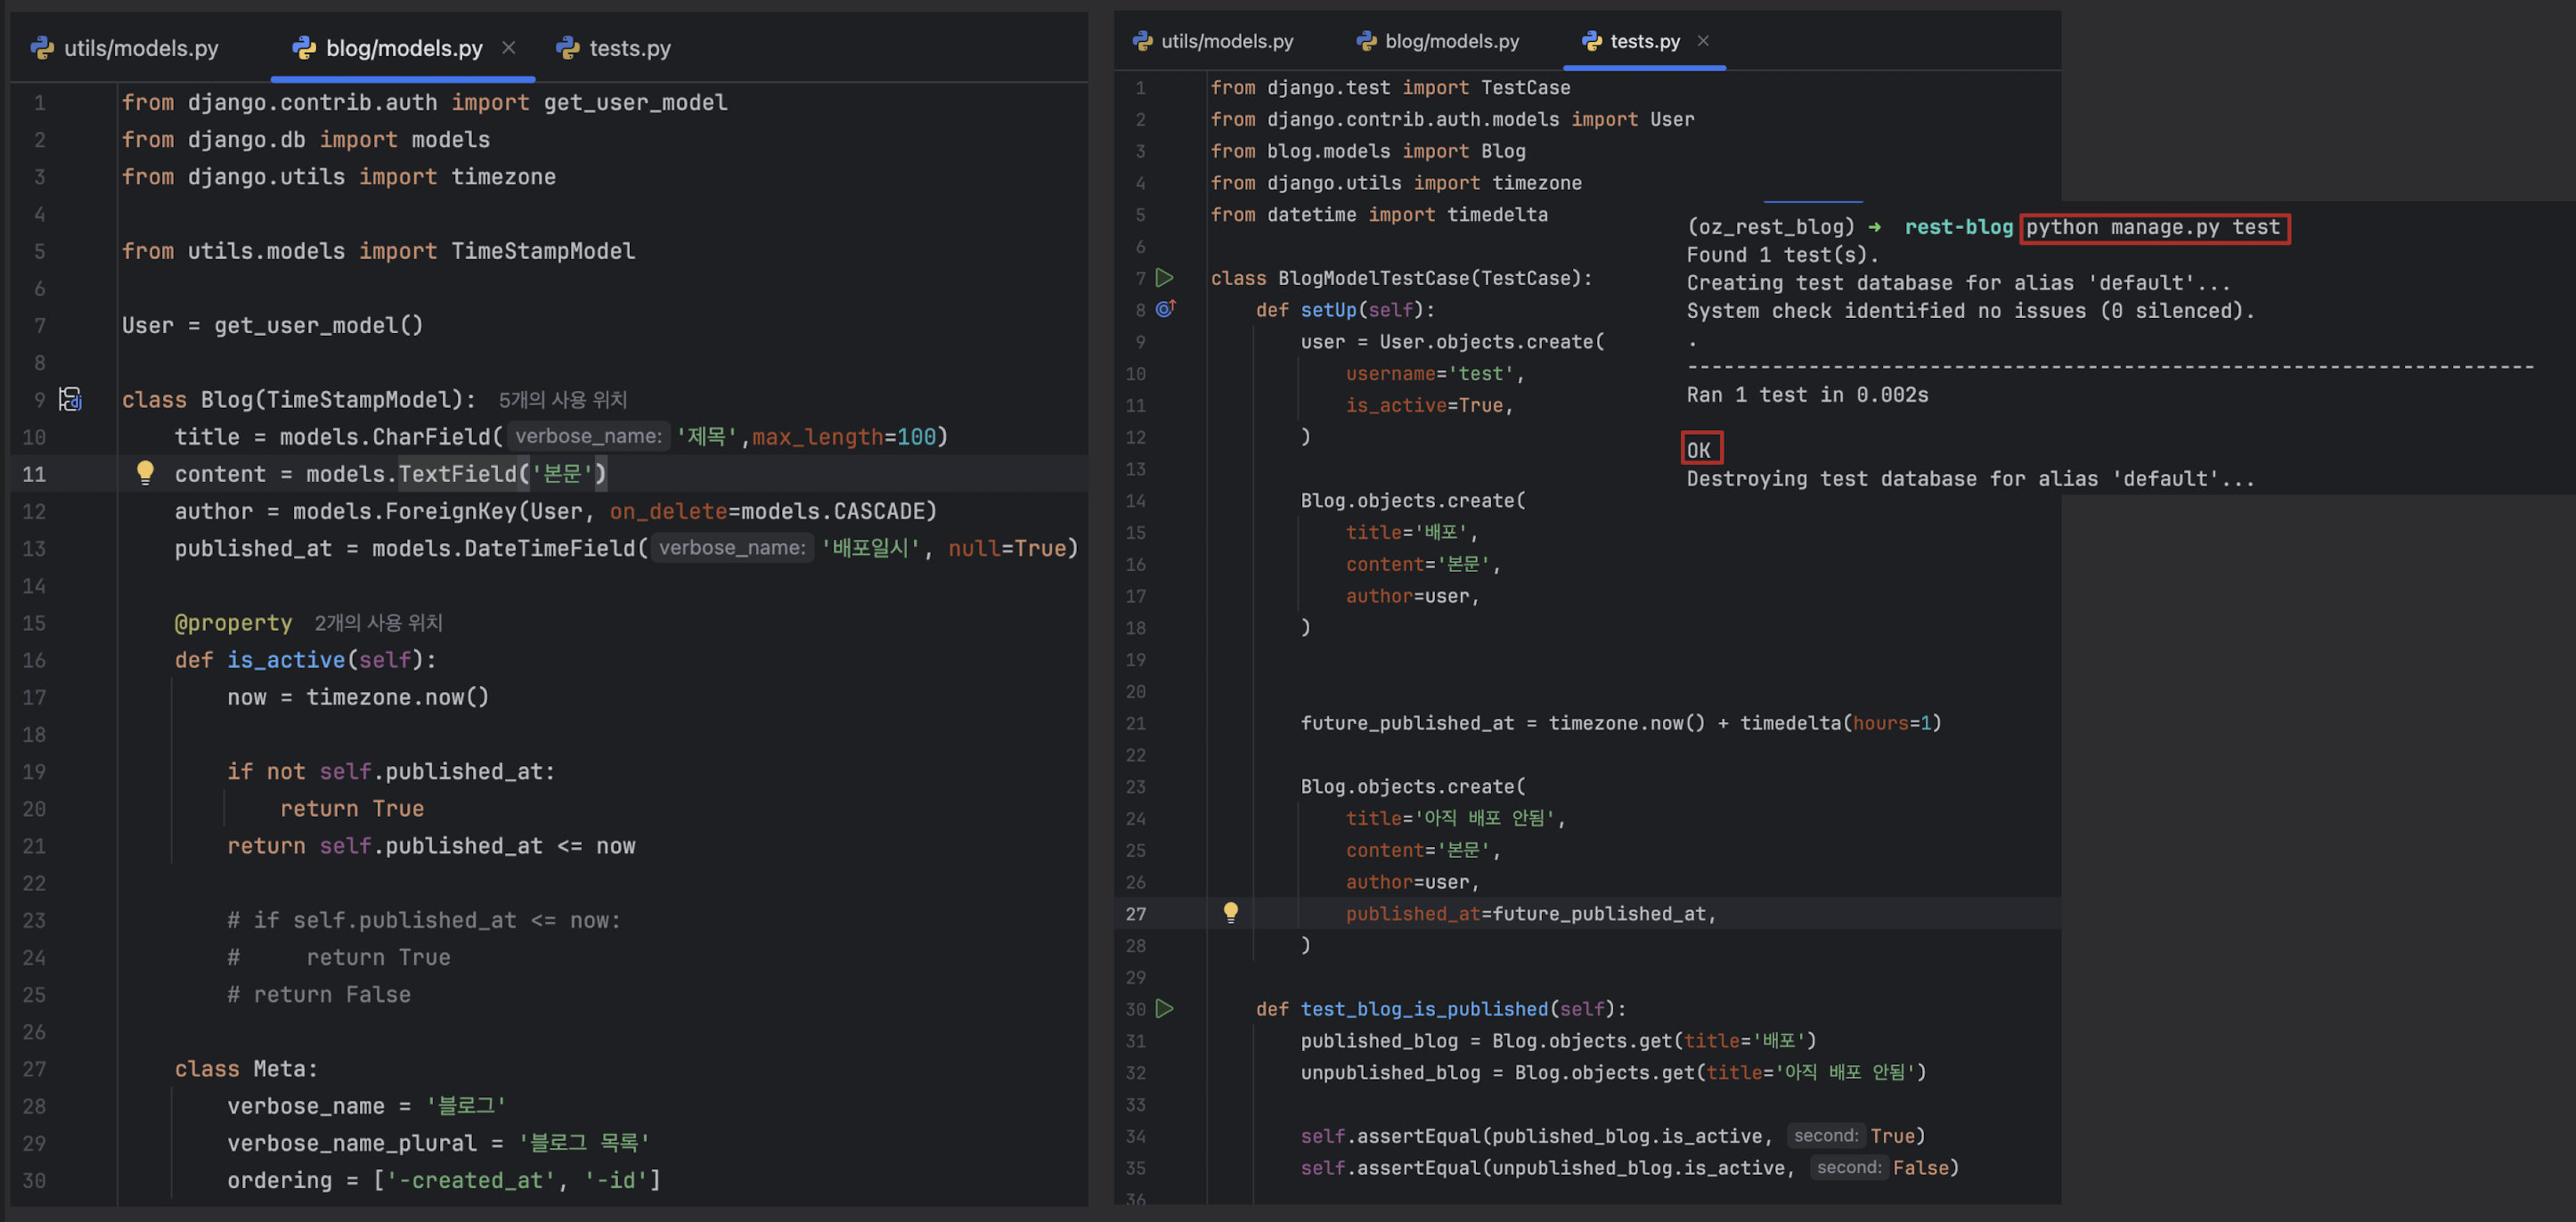Click lightbulb beside published_at=future_published_at line
The width and height of the screenshot is (2576, 1222).
click(1230, 912)
